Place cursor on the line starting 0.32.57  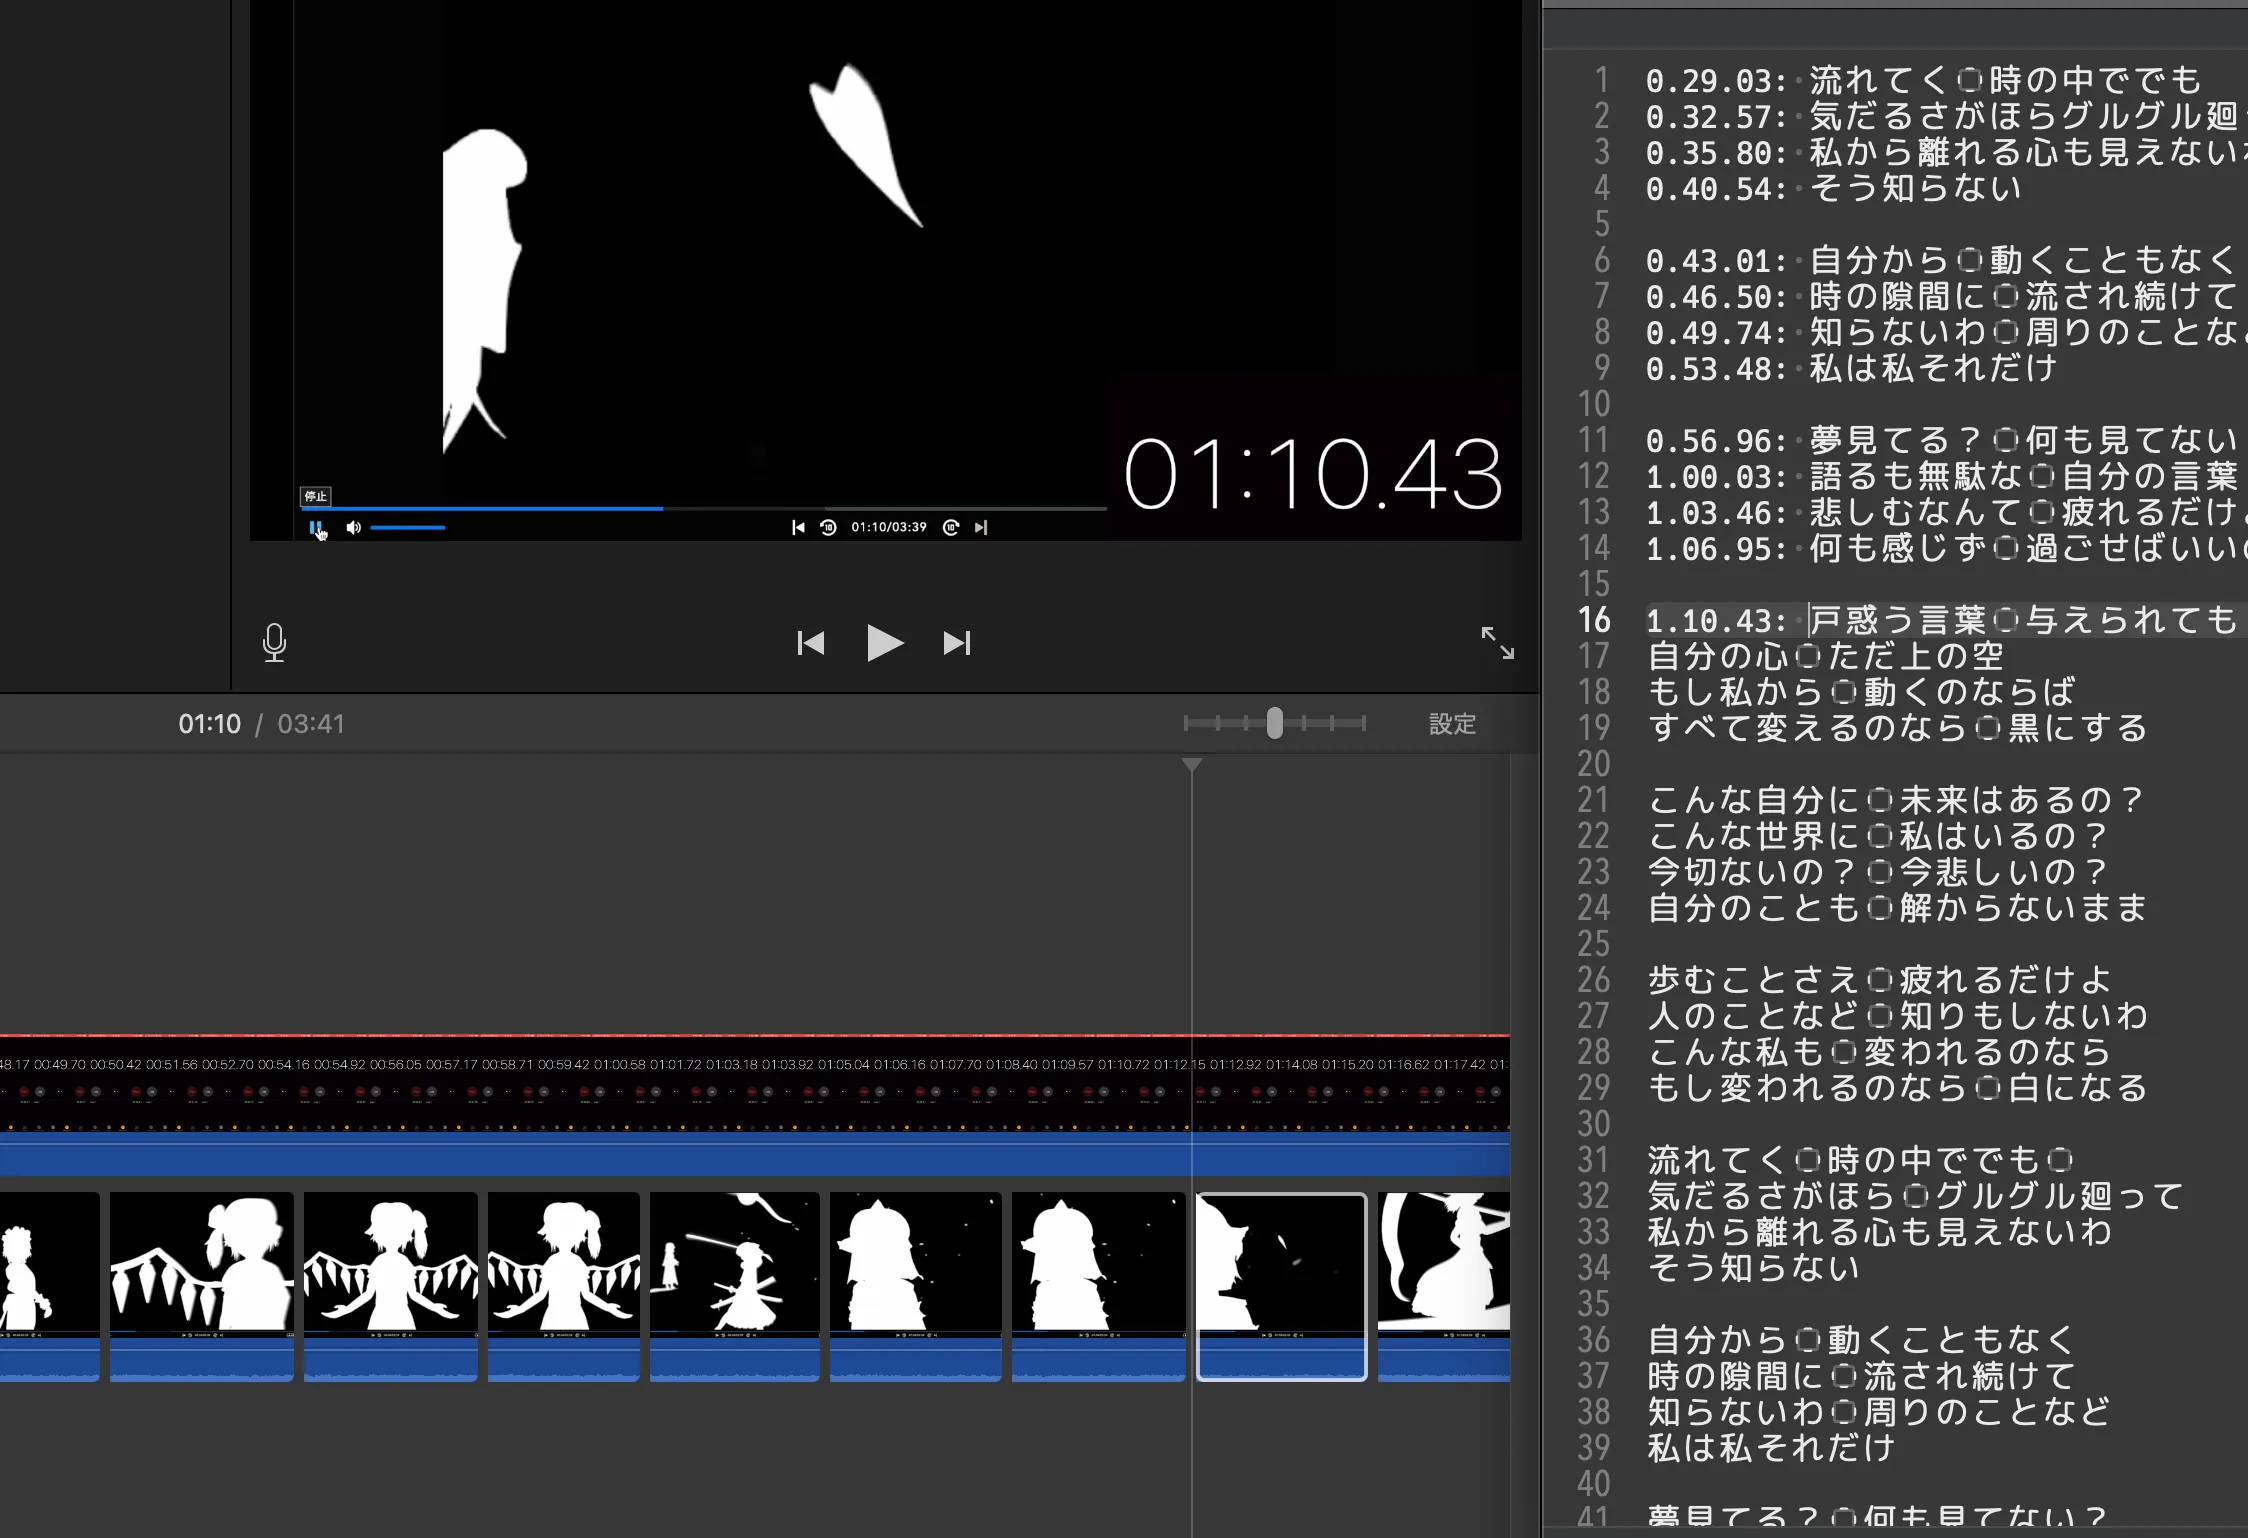click(1946, 116)
